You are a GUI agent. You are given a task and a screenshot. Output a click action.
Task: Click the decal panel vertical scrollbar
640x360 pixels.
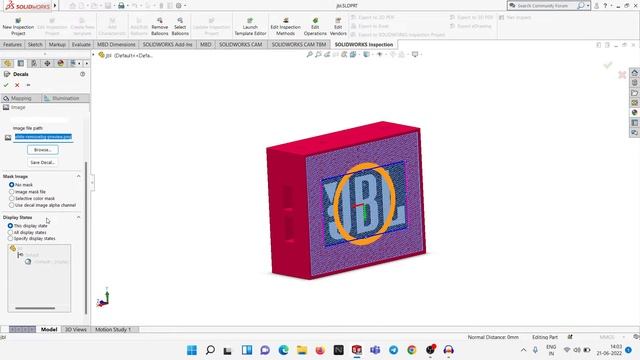(86, 238)
